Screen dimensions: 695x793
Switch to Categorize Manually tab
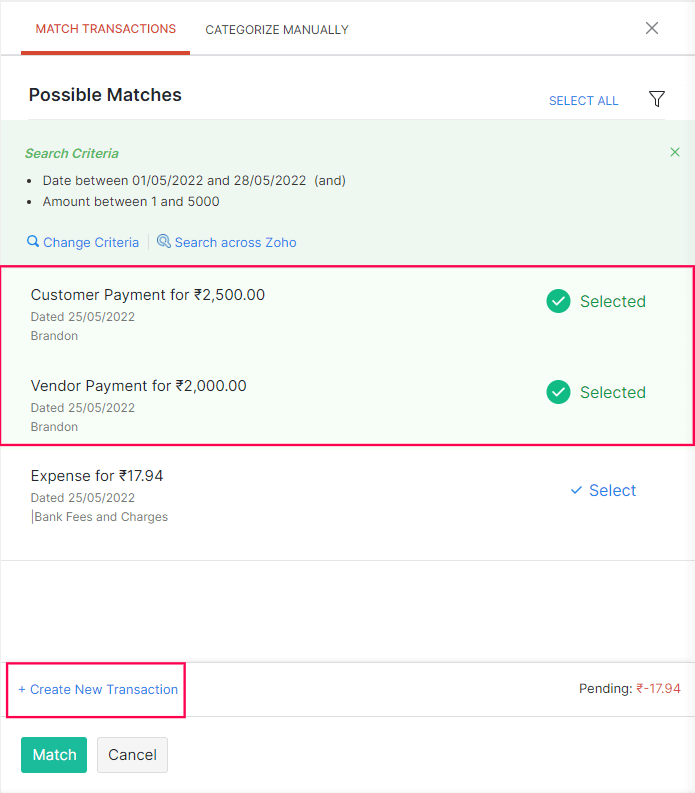click(277, 30)
